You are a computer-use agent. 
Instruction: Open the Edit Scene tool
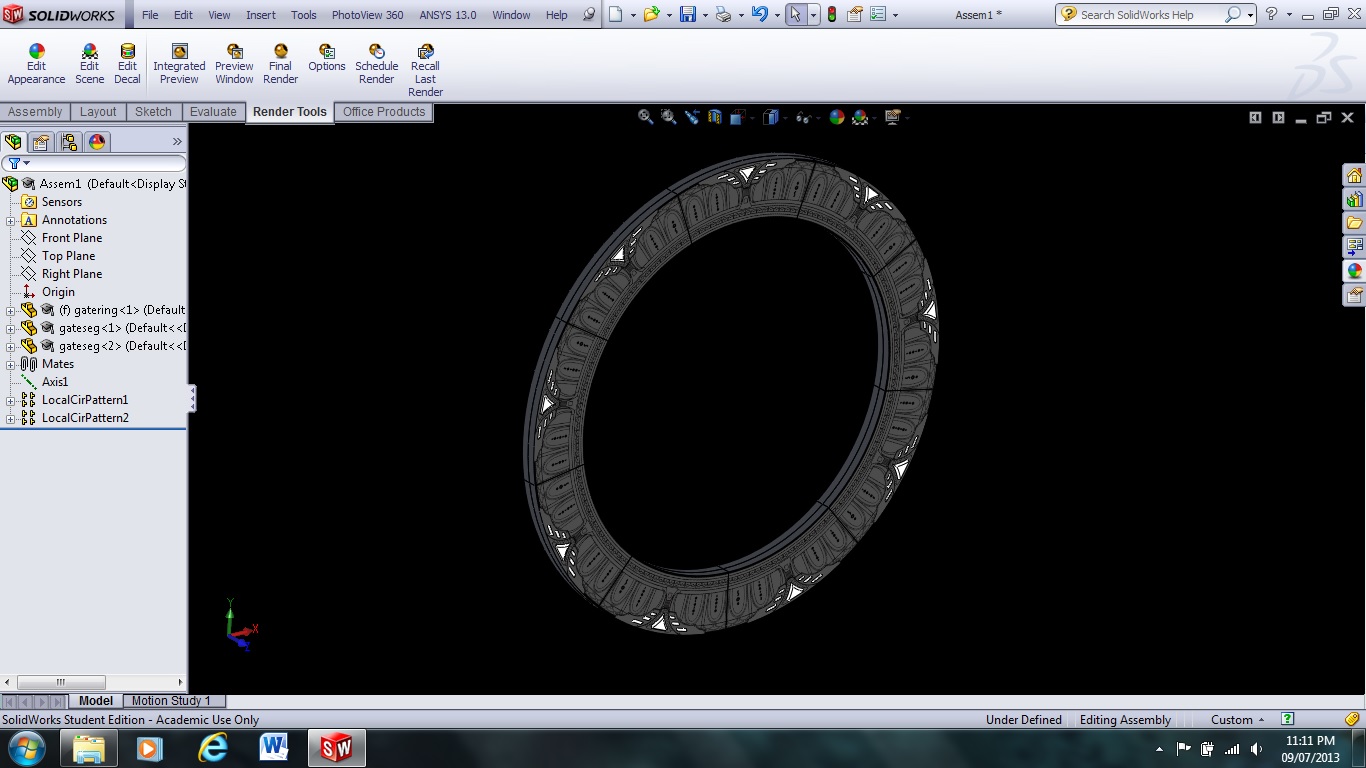pyautogui.click(x=89, y=64)
